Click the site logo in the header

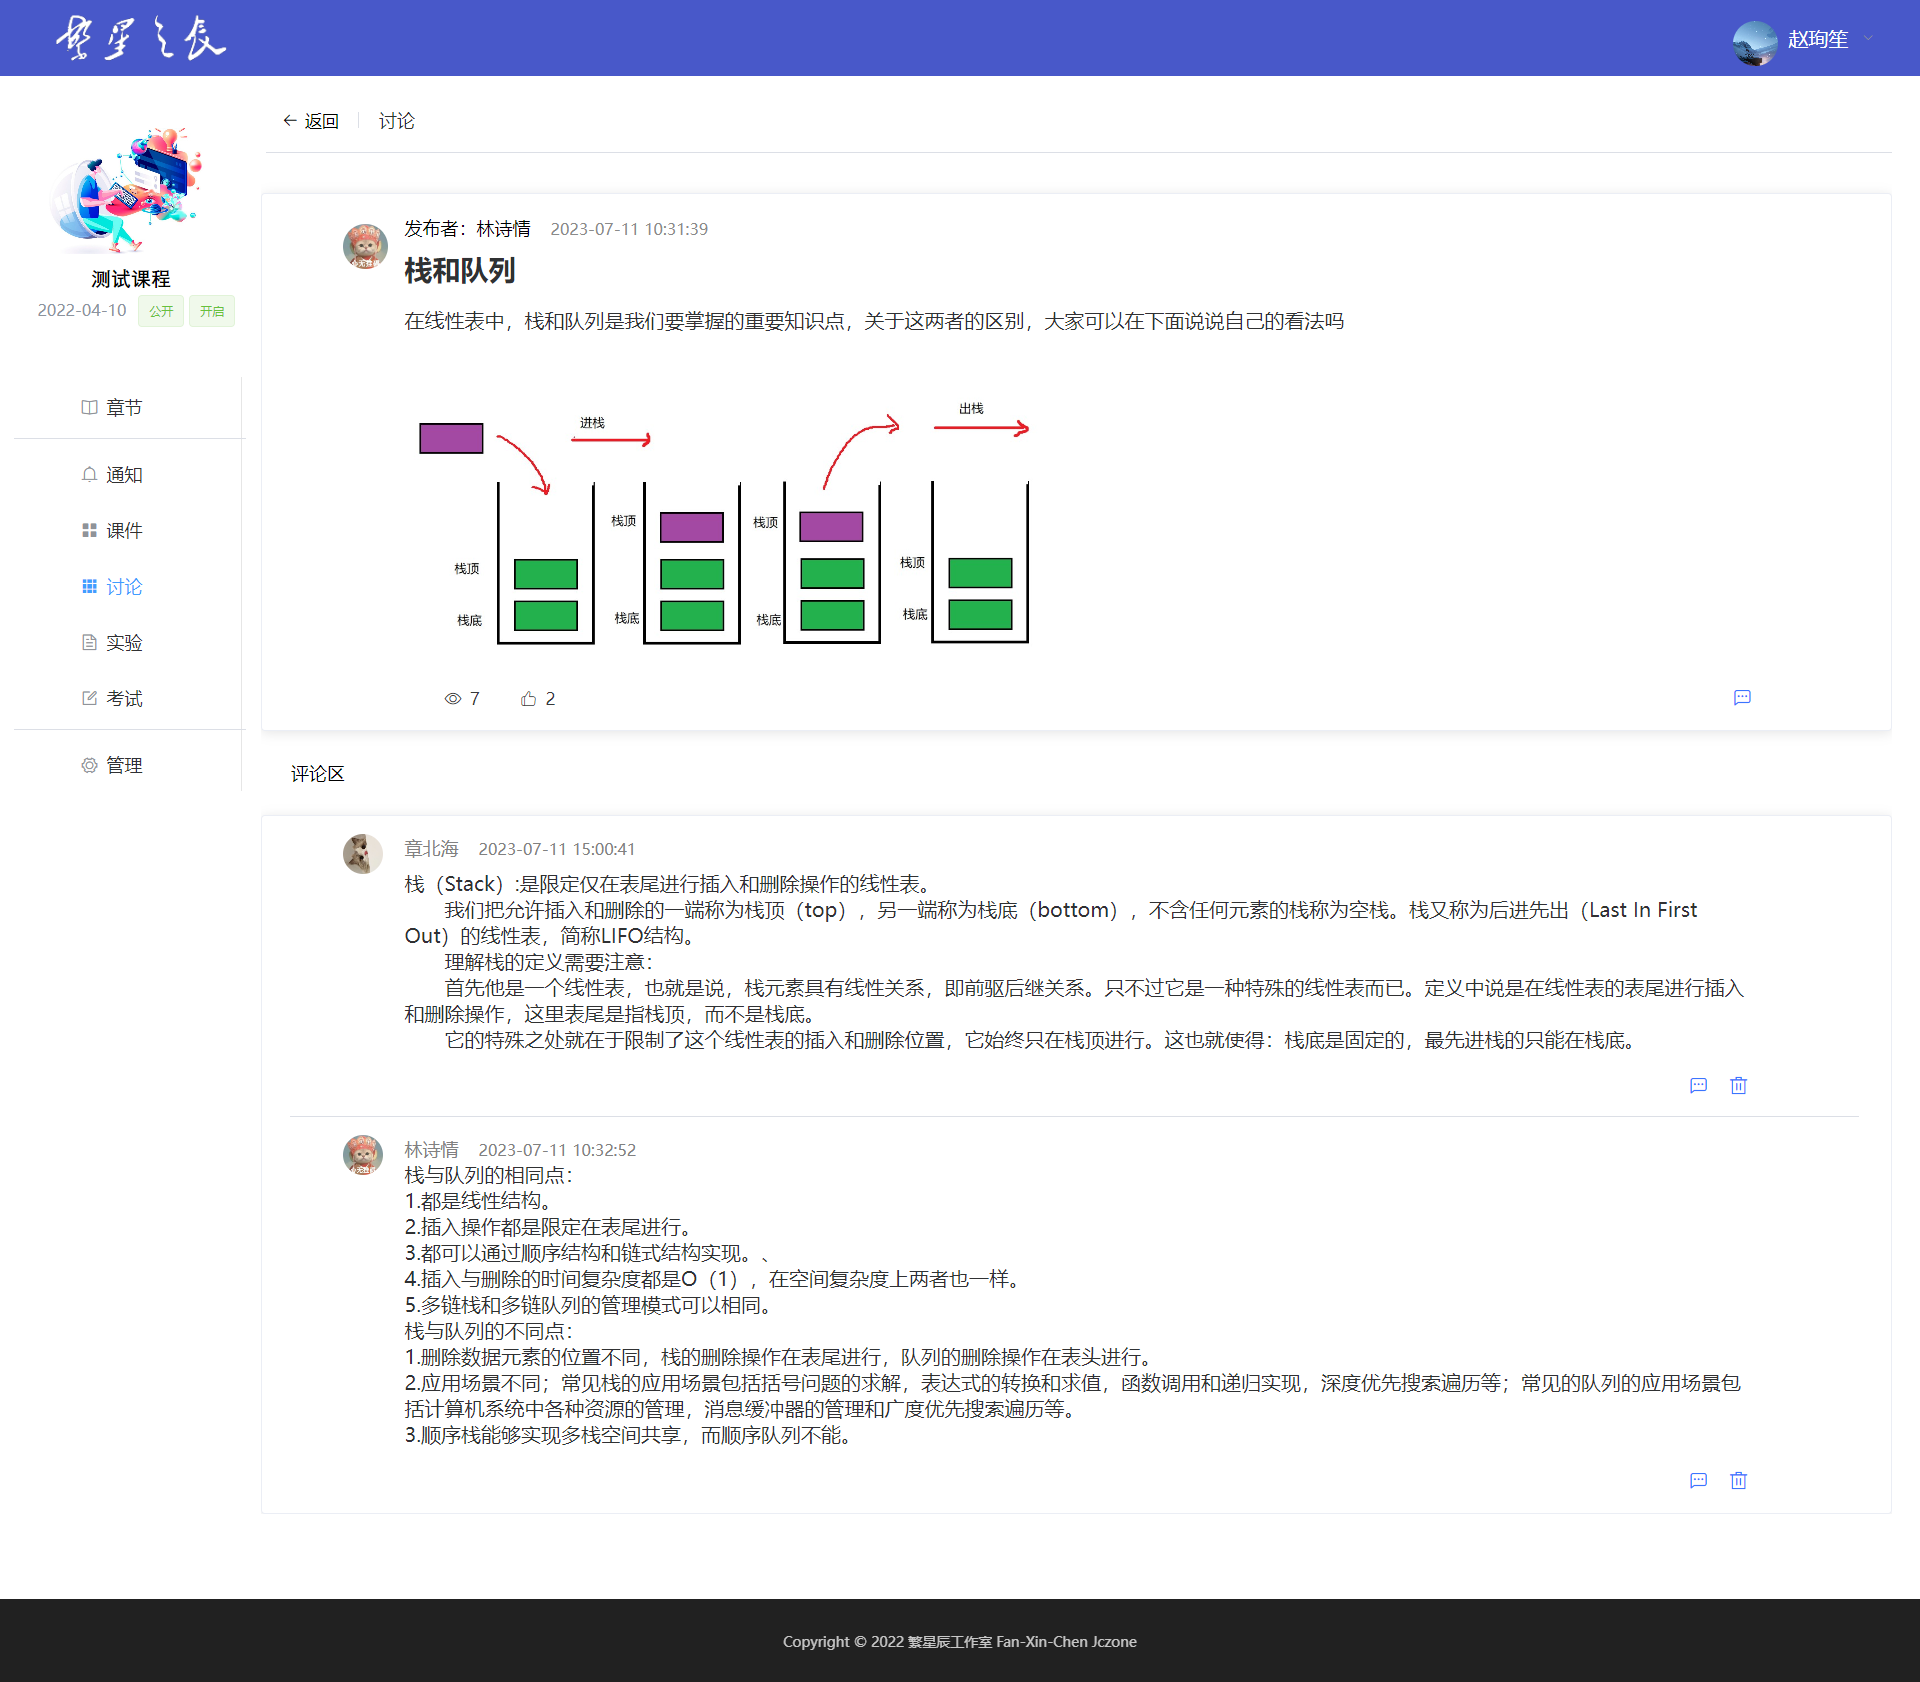(x=141, y=39)
